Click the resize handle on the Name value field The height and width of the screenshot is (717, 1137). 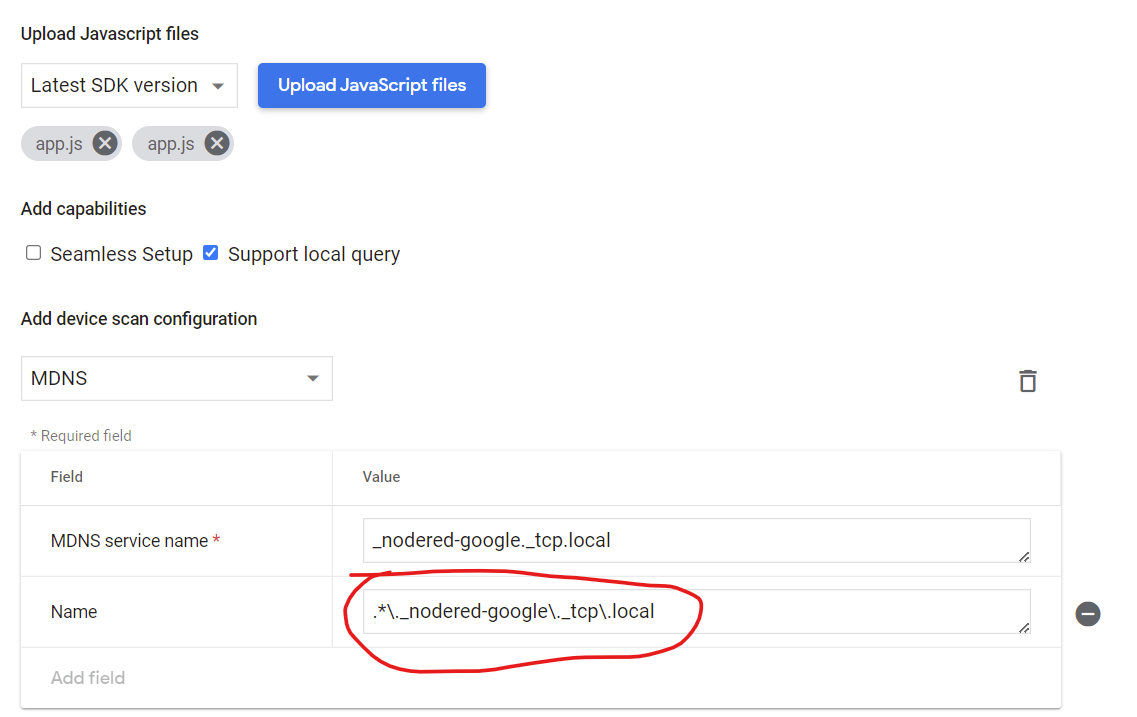1023,628
